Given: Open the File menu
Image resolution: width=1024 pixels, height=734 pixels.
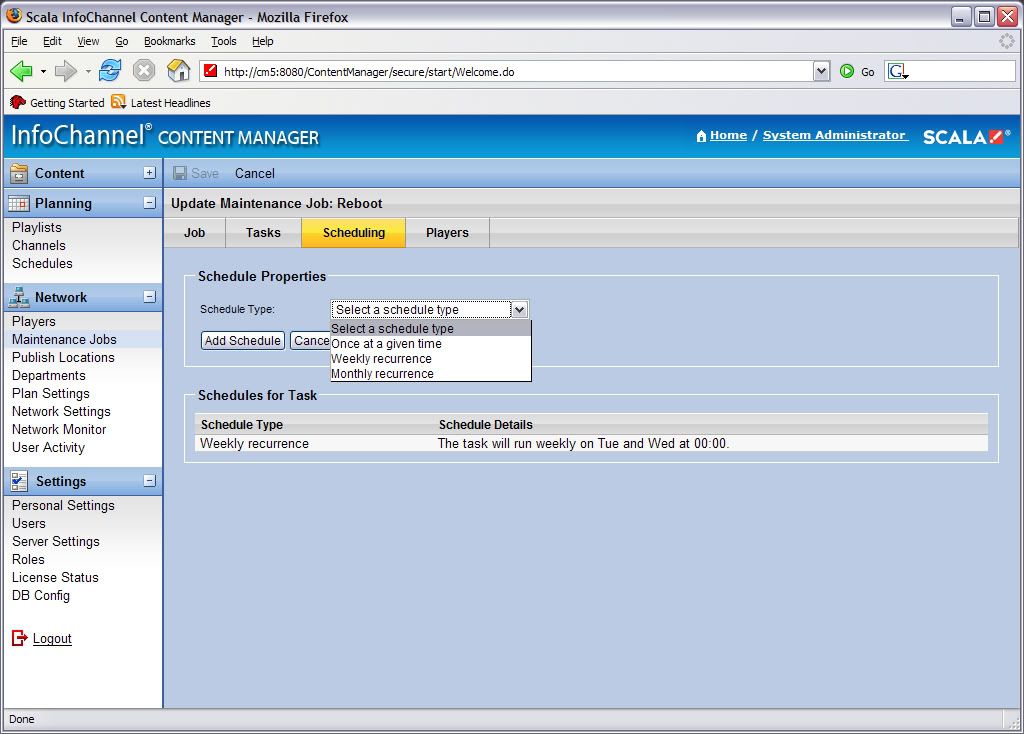Looking at the screenshot, I should pyautogui.click(x=20, y=41).
